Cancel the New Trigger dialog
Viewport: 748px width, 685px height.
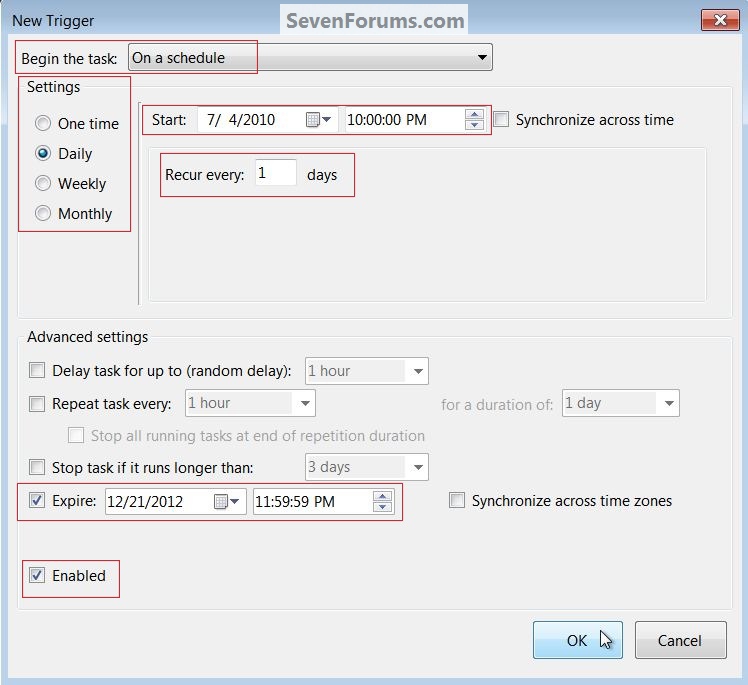(x=680, y=640)
